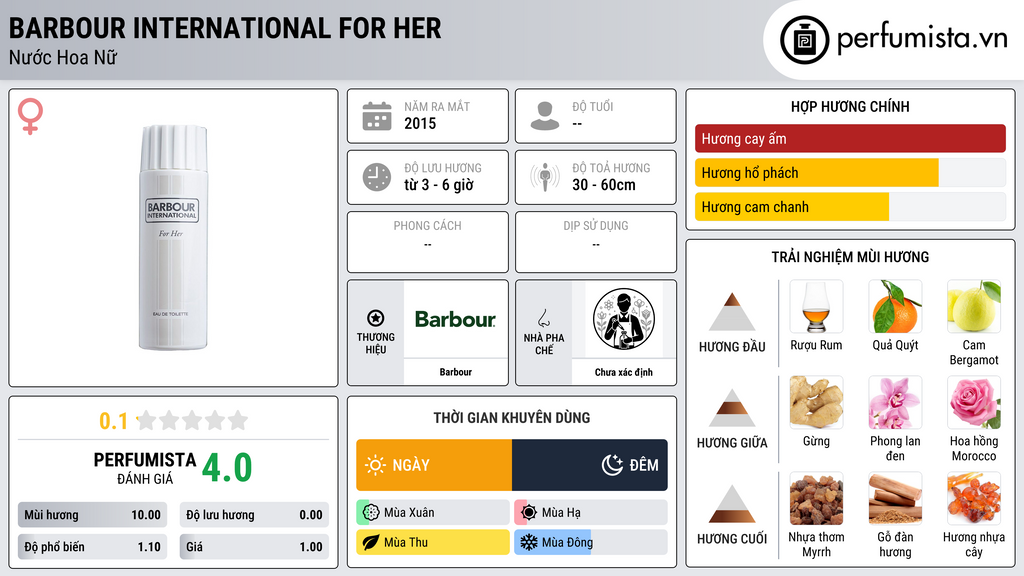Screen dimensions: 1024x576
Task: Select the Quả Quýt note image
Action: [x=895, y=307]
